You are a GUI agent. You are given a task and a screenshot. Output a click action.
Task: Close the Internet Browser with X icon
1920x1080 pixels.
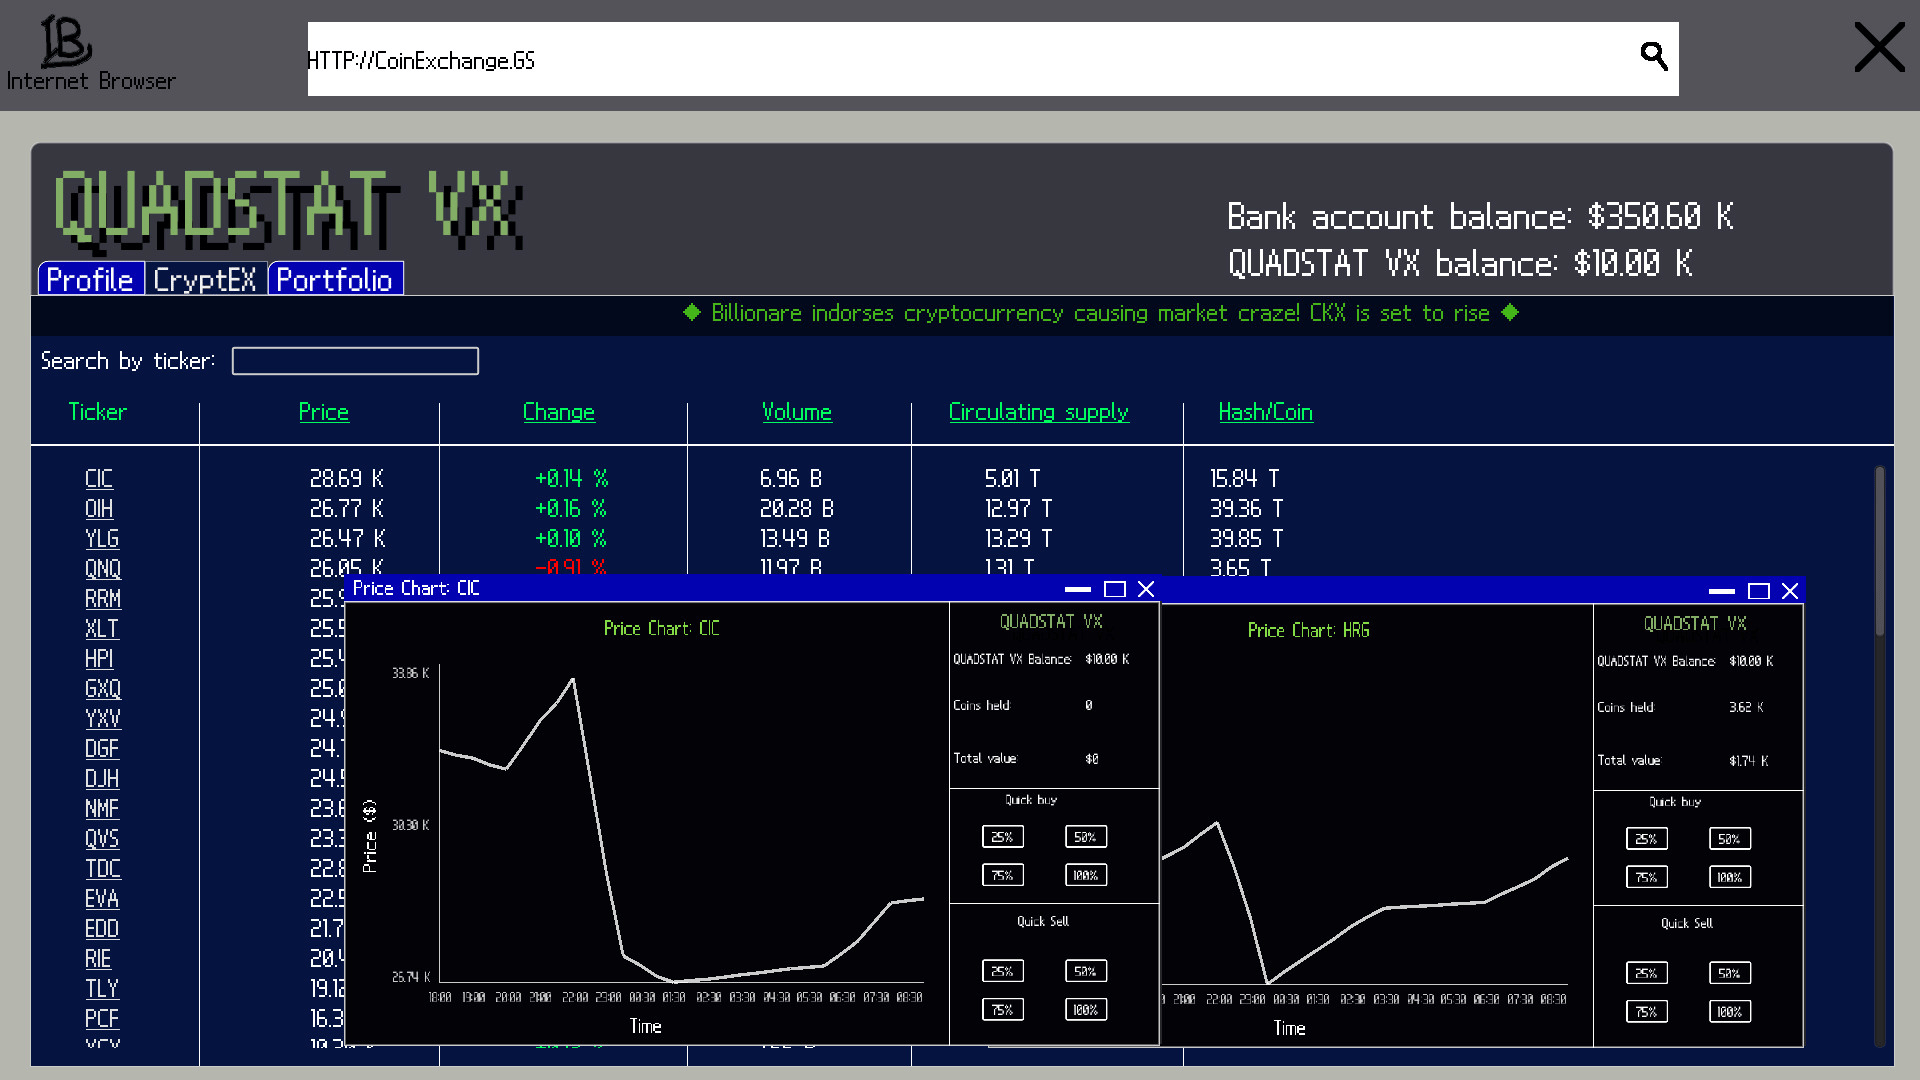pos(1879,48)
